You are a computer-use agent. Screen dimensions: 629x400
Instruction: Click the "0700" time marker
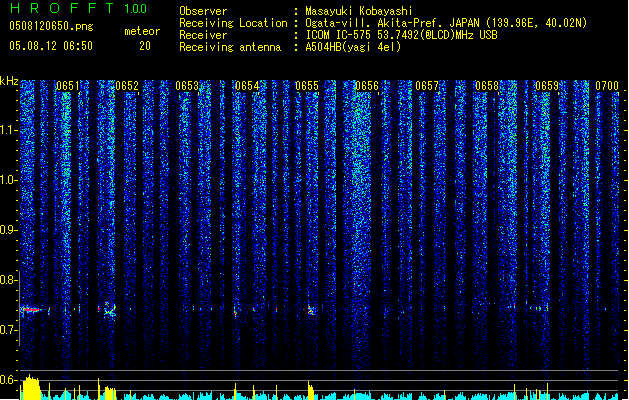point(607,86)
